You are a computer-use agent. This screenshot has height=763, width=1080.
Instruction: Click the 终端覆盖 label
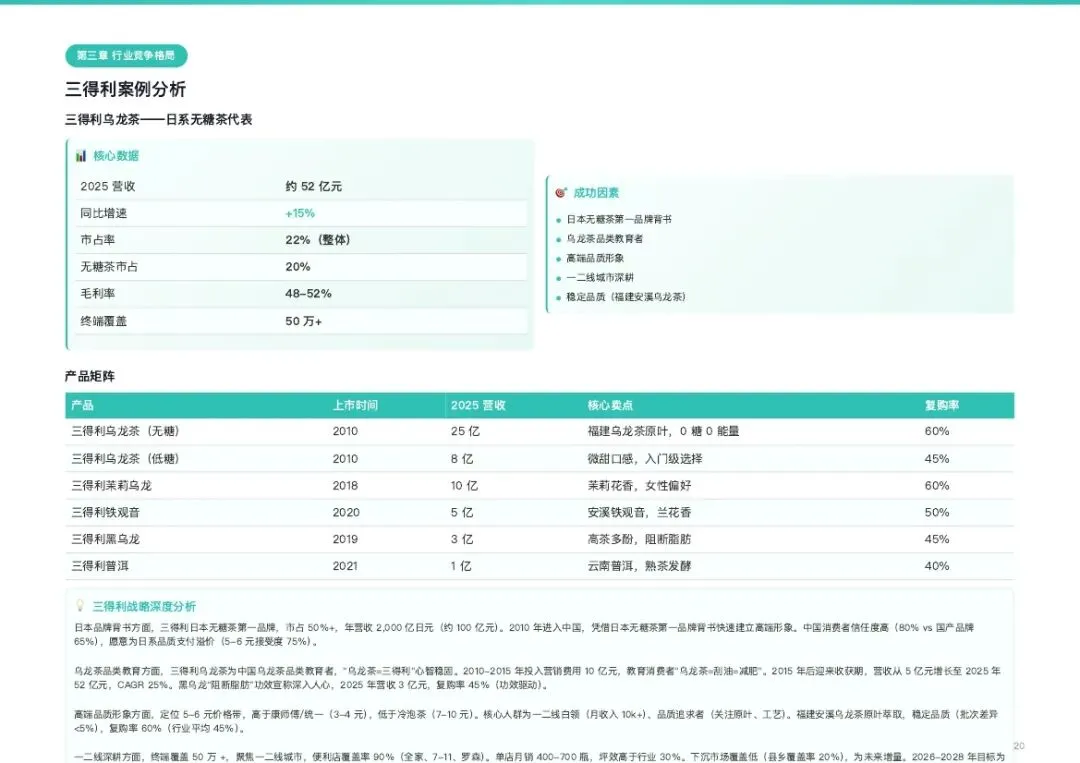103,322
